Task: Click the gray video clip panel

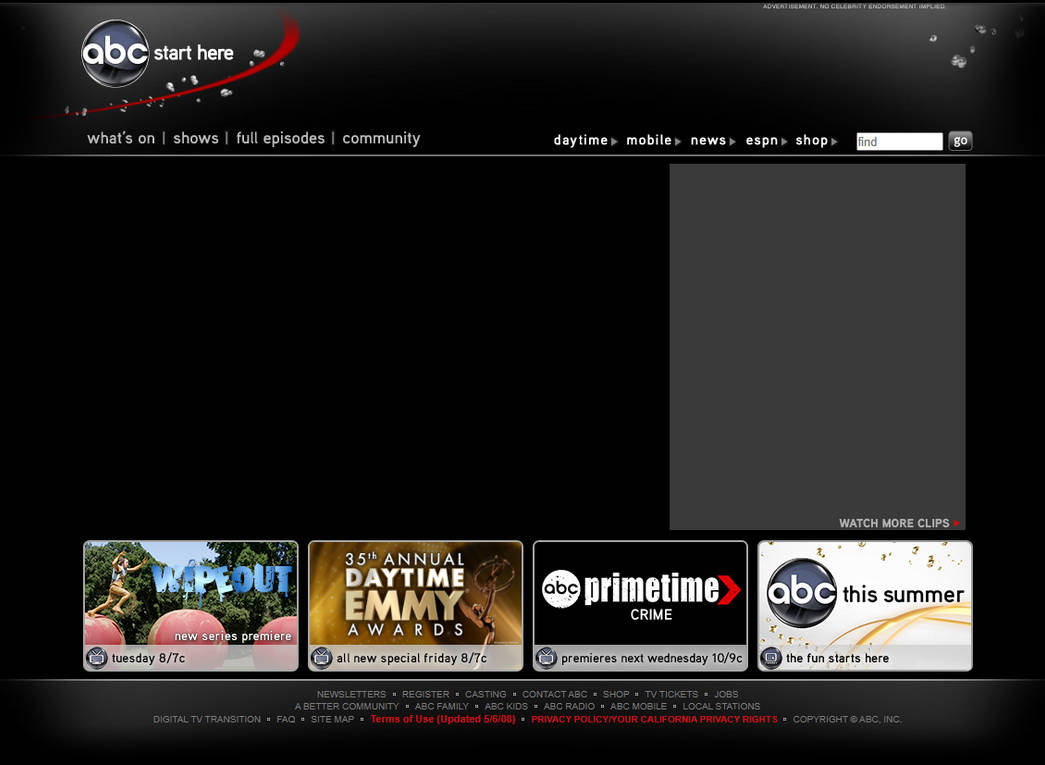Action: (x=817, y=347)
